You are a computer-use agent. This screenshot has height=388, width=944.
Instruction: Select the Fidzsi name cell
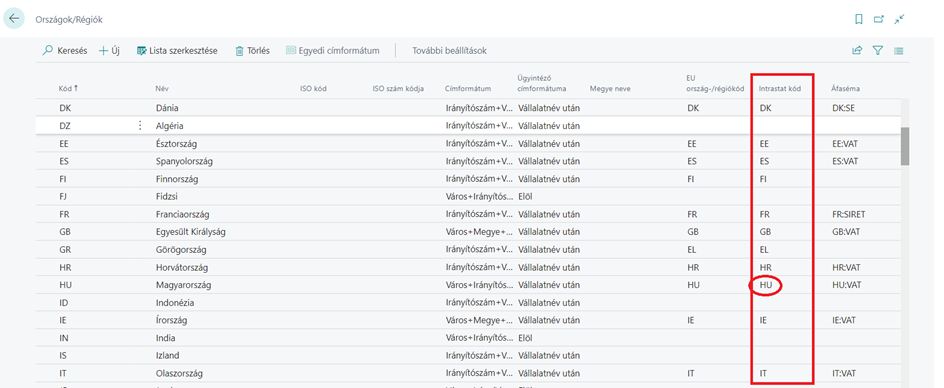tap(167, 196)
